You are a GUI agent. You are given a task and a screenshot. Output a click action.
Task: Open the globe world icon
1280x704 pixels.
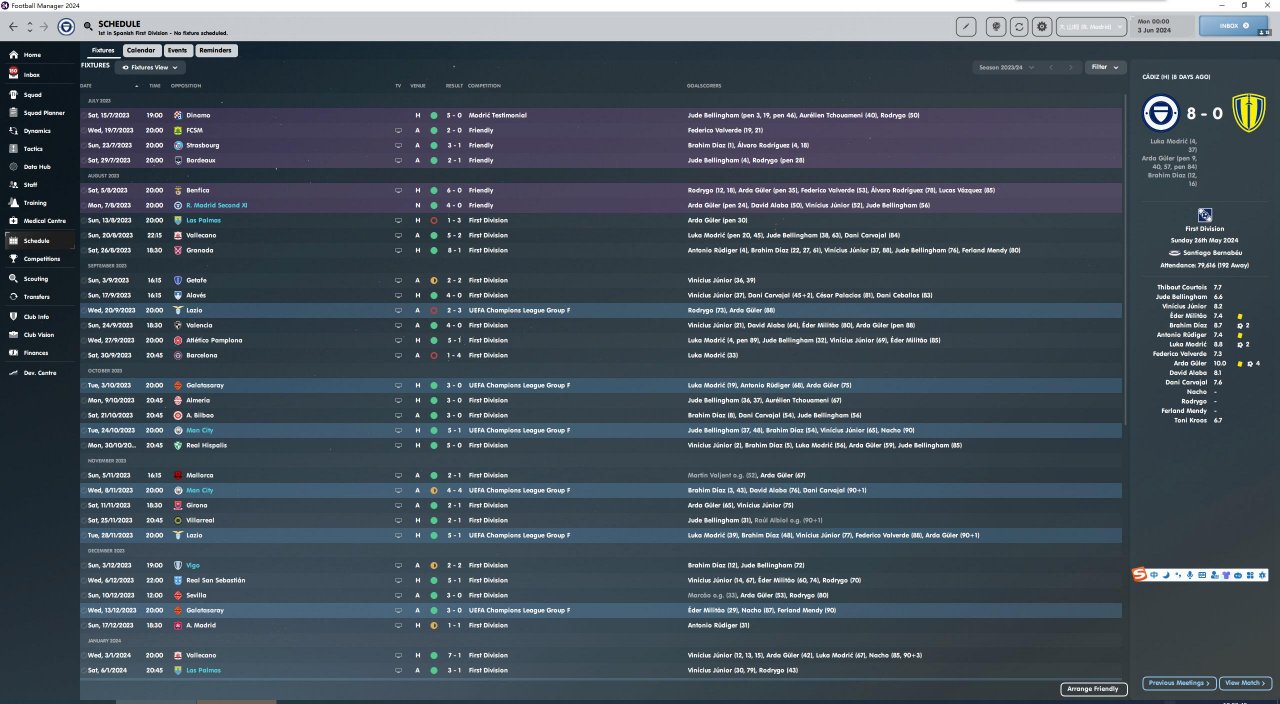pyautogui.click(x=996, y=27)
